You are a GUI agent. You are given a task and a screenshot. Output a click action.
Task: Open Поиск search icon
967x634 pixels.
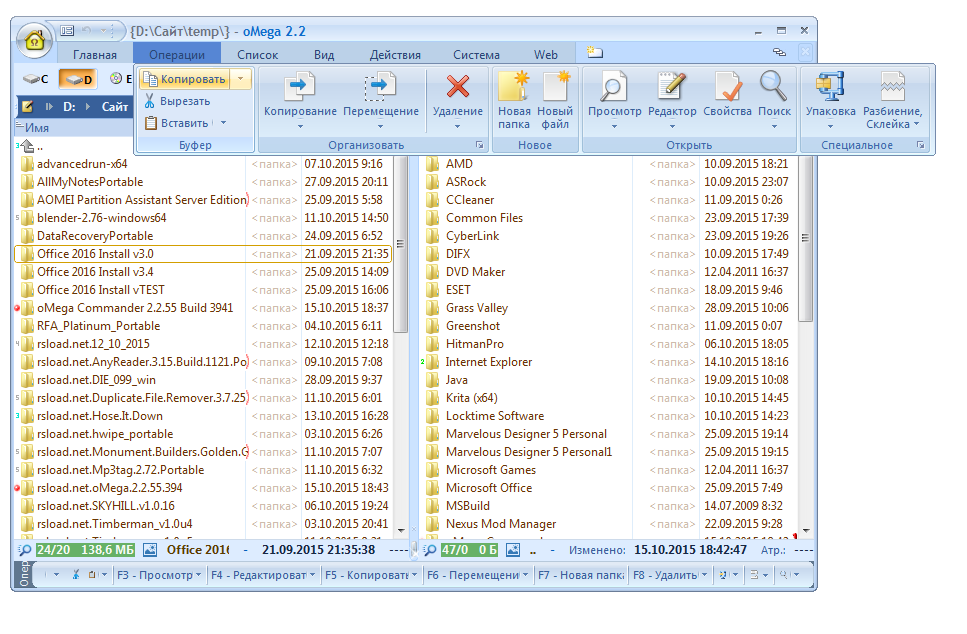click(773, 86)
